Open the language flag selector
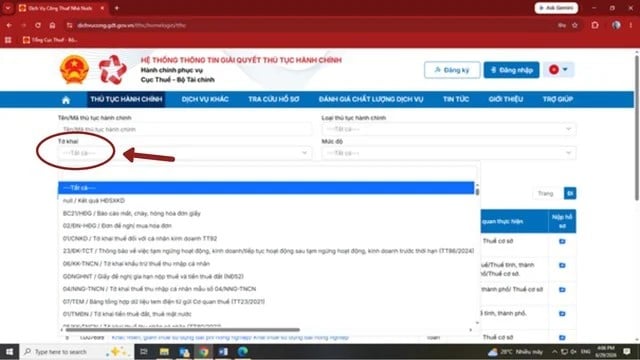This screenshot has height=360, width=640. click(558, 69)
